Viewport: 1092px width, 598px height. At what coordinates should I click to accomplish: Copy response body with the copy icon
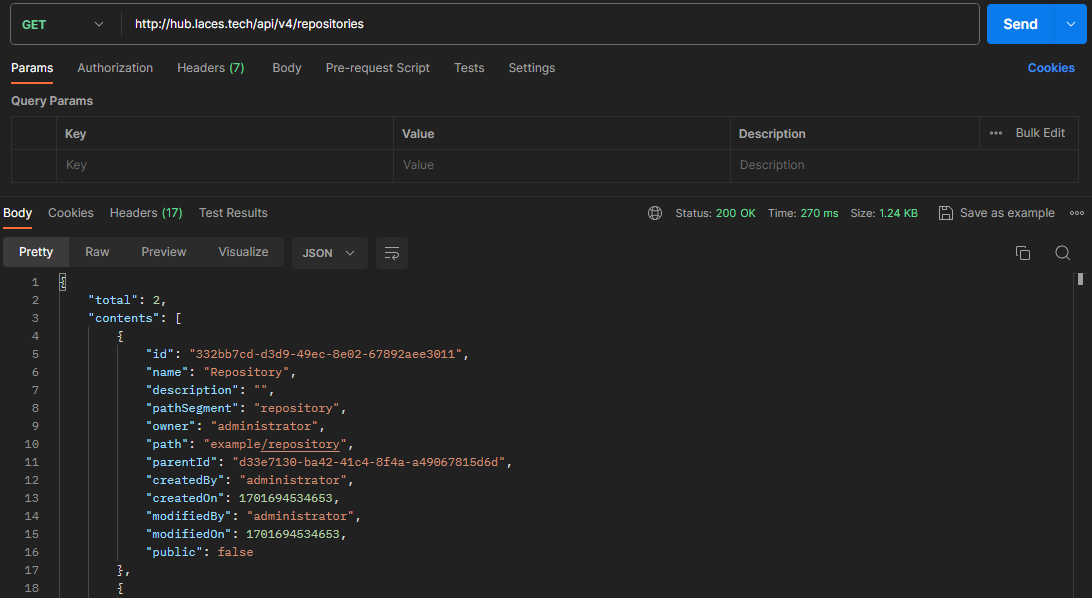click(x=1022, y=253)
